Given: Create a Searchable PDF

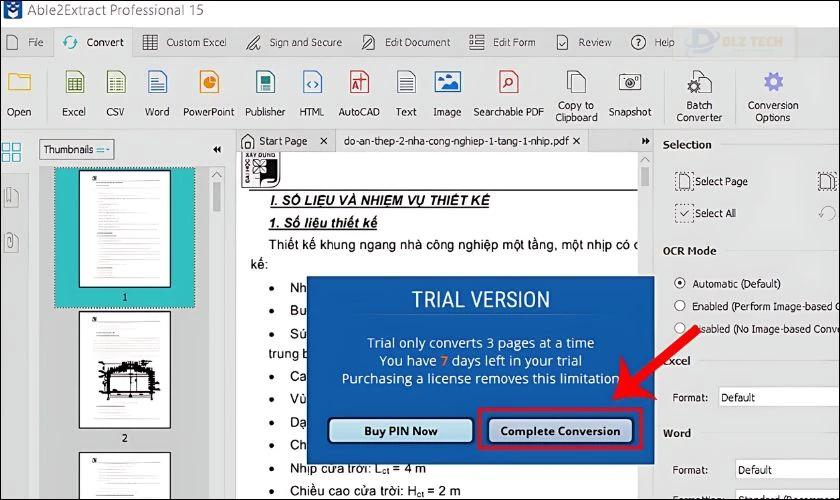Looking at the screenshot, I should [508, 94].
